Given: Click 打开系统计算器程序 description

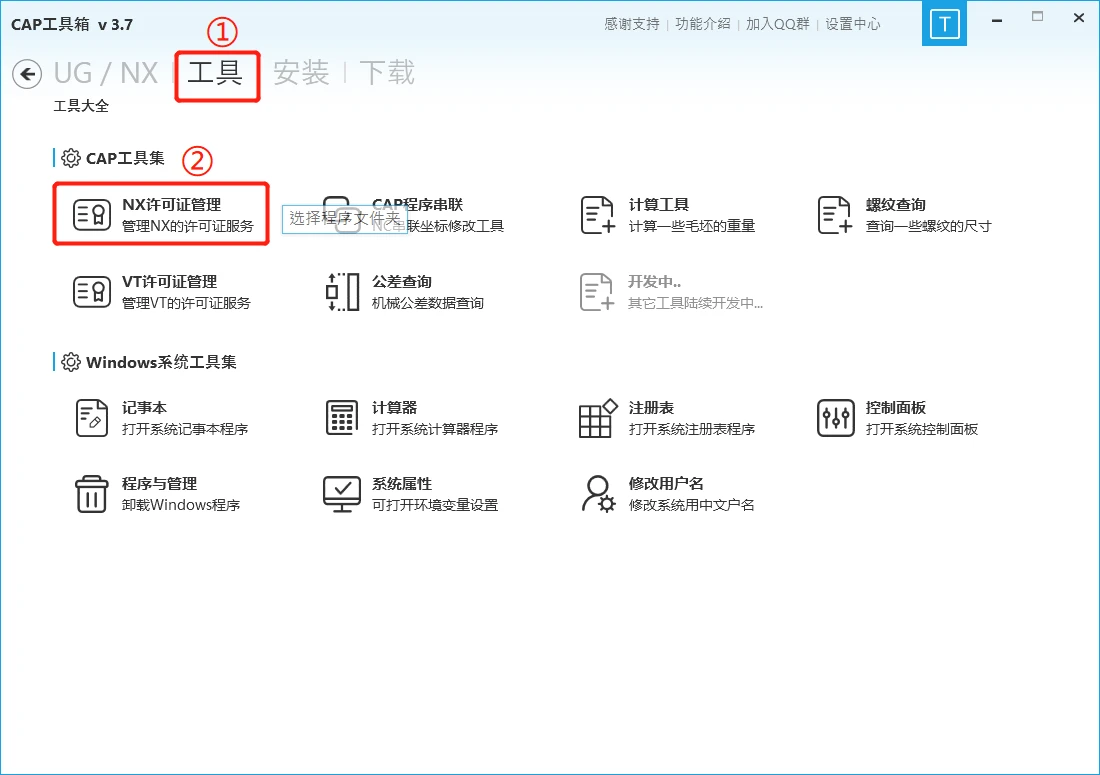Looking at the screenshot, I should 435,429.
